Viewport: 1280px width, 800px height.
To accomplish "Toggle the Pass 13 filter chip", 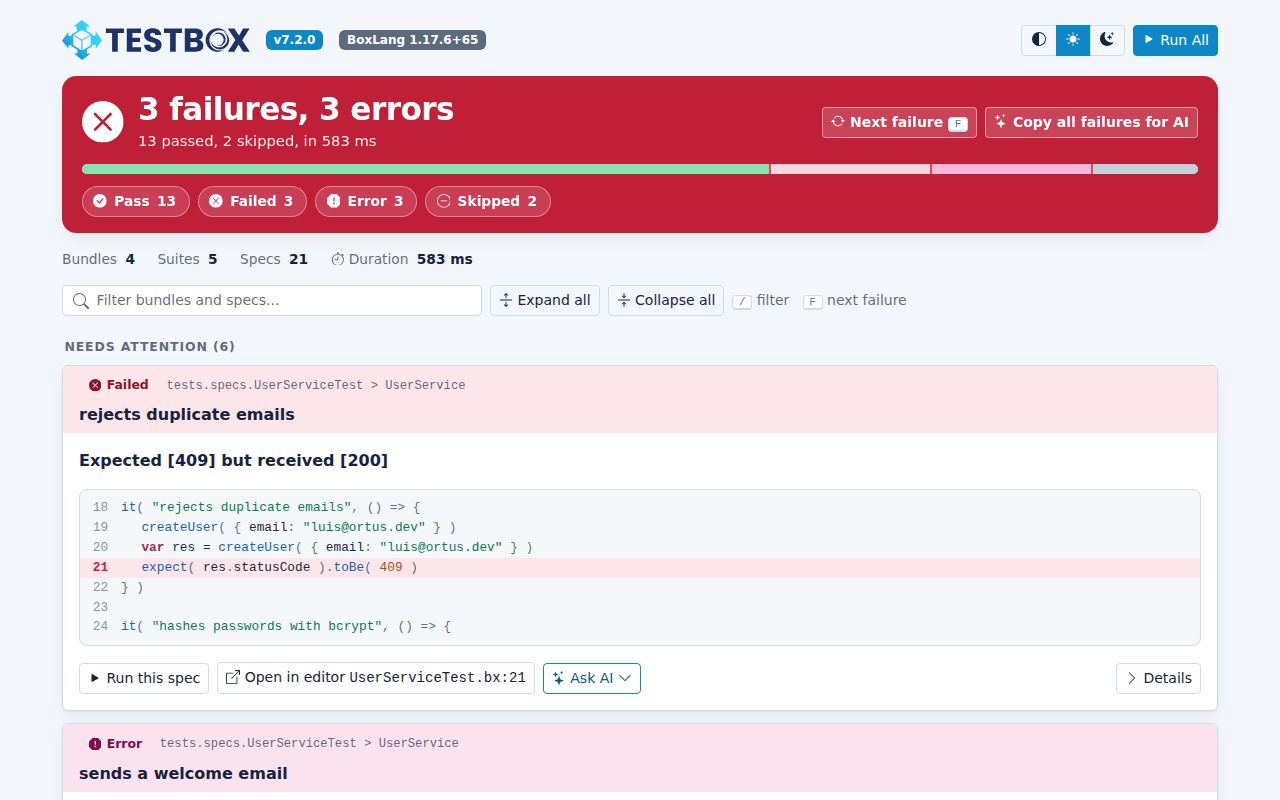I will pyautogui.click(x=135, y=201).
